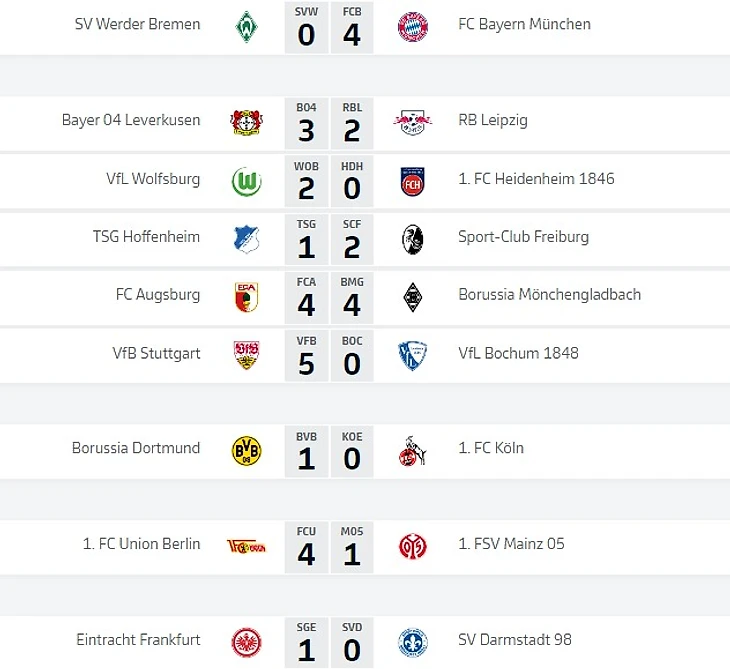This screenshot has height=669, width=730.
Task: Open the 1. FC Heidenheim FCH crest
Action: [x=412, y=182]
